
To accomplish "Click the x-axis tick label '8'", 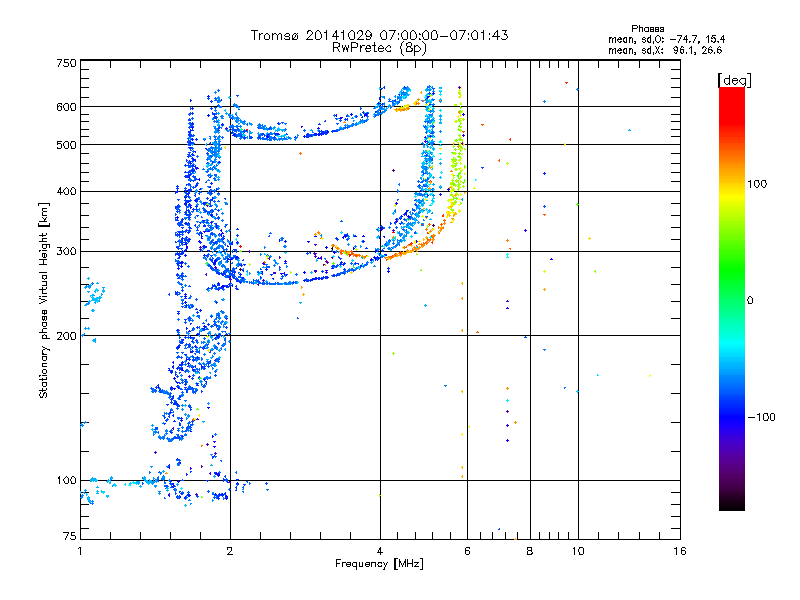I will click(530, 551).
